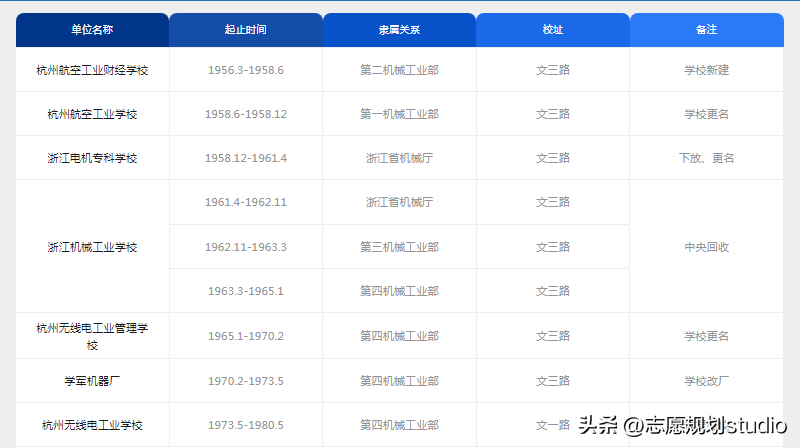
Task: Click the 单位名称 column header
Action: pos(92,30)
